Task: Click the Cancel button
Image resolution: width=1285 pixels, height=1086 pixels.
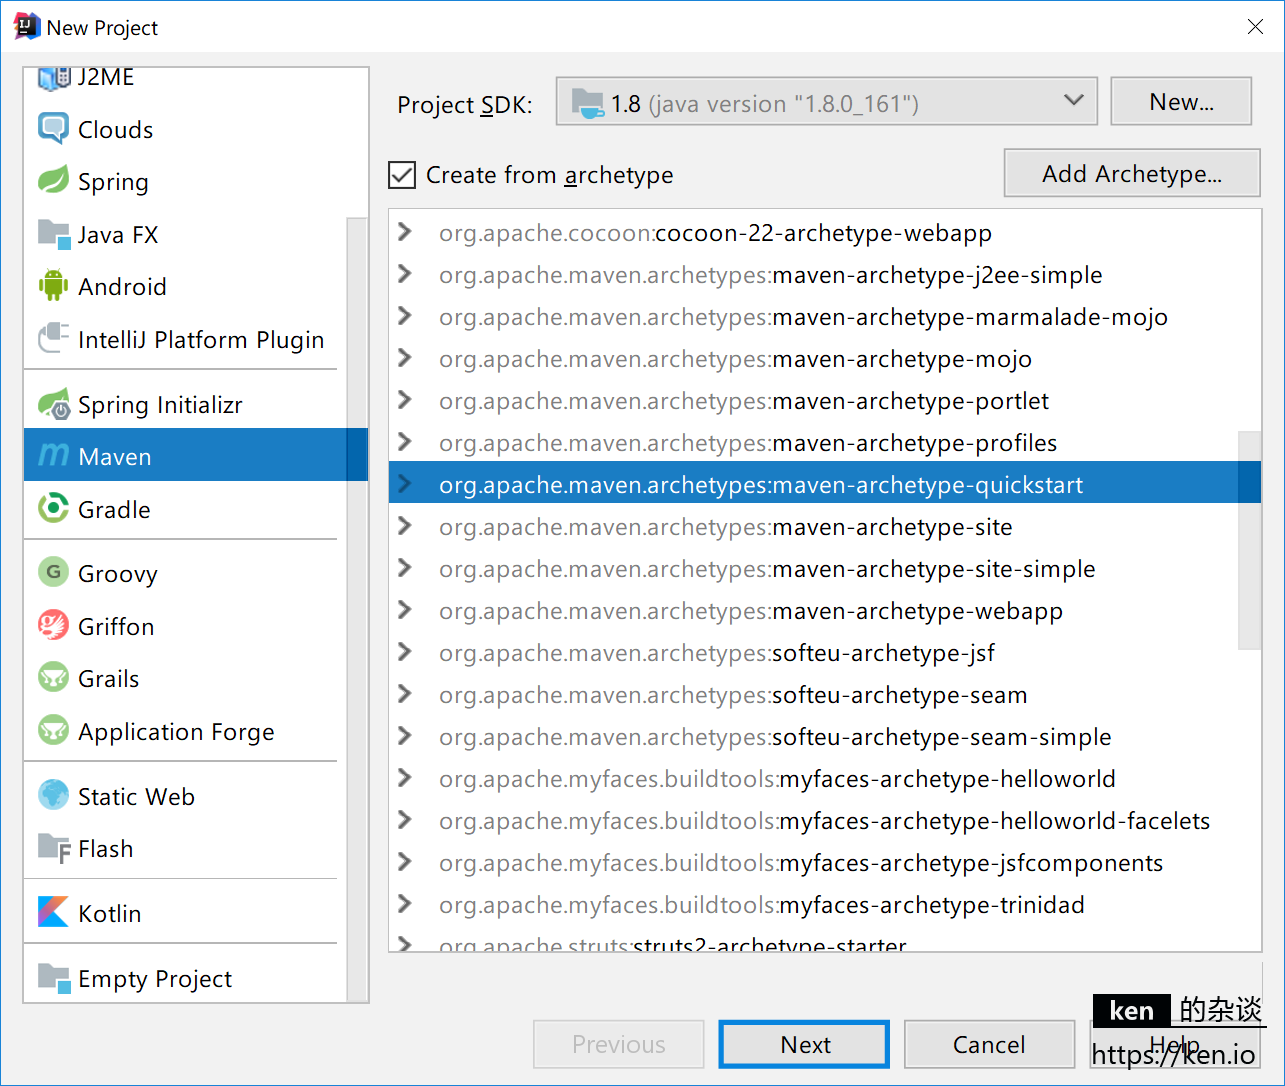Action: point(989,1044)
